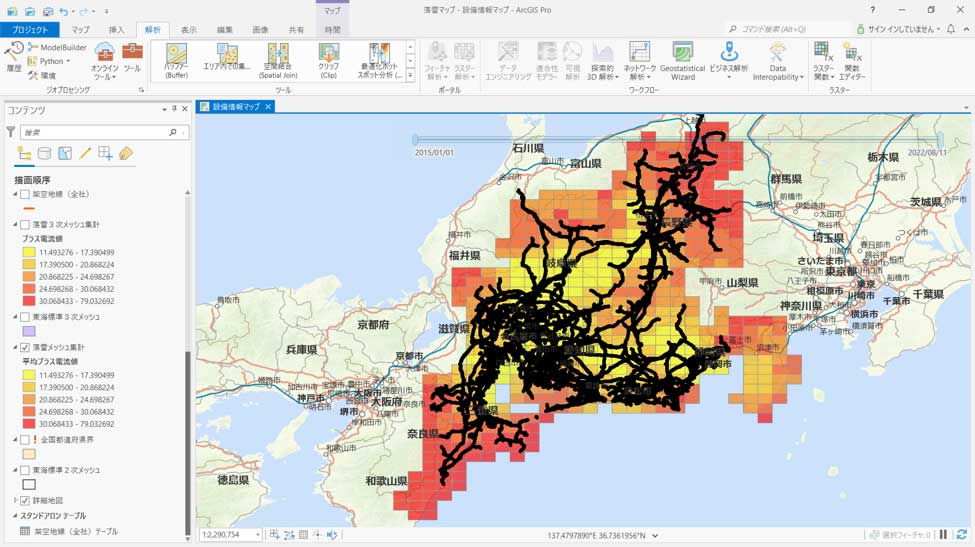Toggle the 詳細地図 basemap layer visibility

click(x=25, y=500)
